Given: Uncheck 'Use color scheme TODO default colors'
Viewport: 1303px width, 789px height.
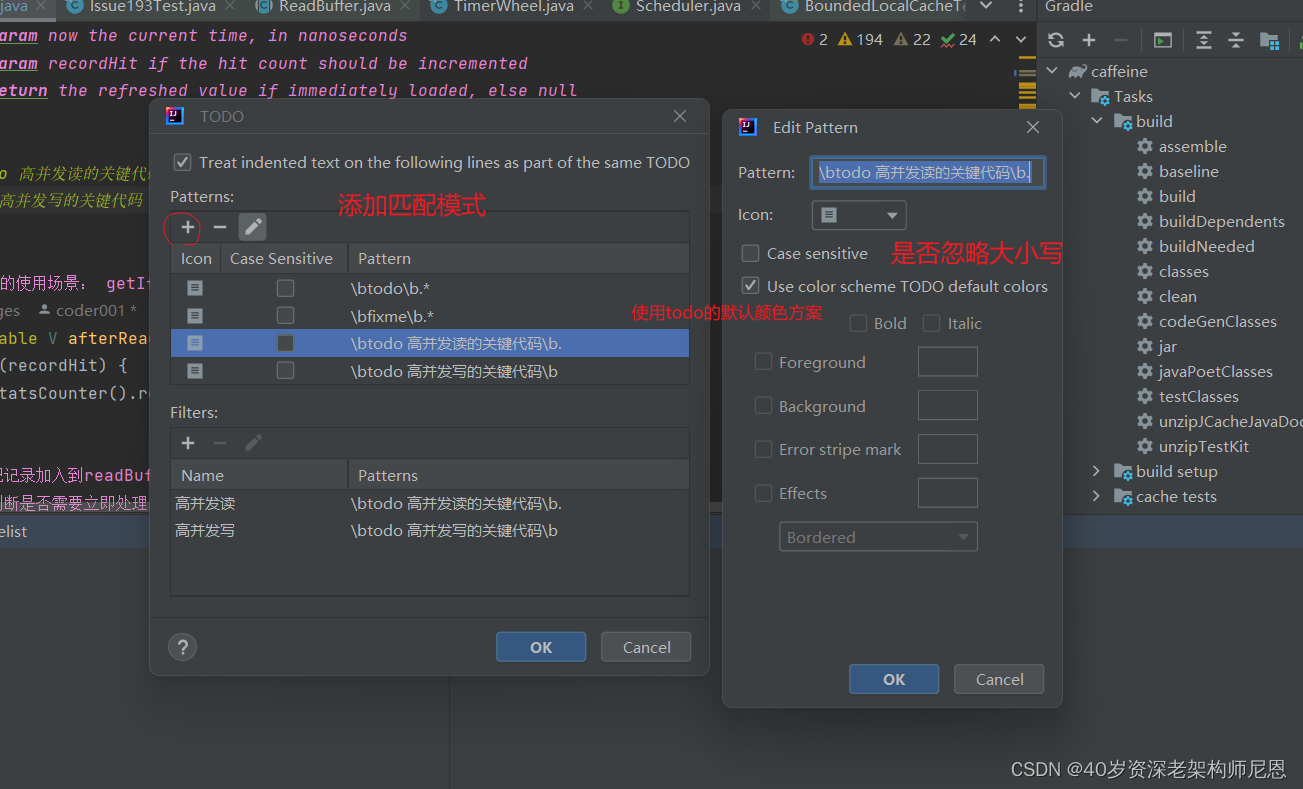Looking at the screenshot, I should (750, 286).
